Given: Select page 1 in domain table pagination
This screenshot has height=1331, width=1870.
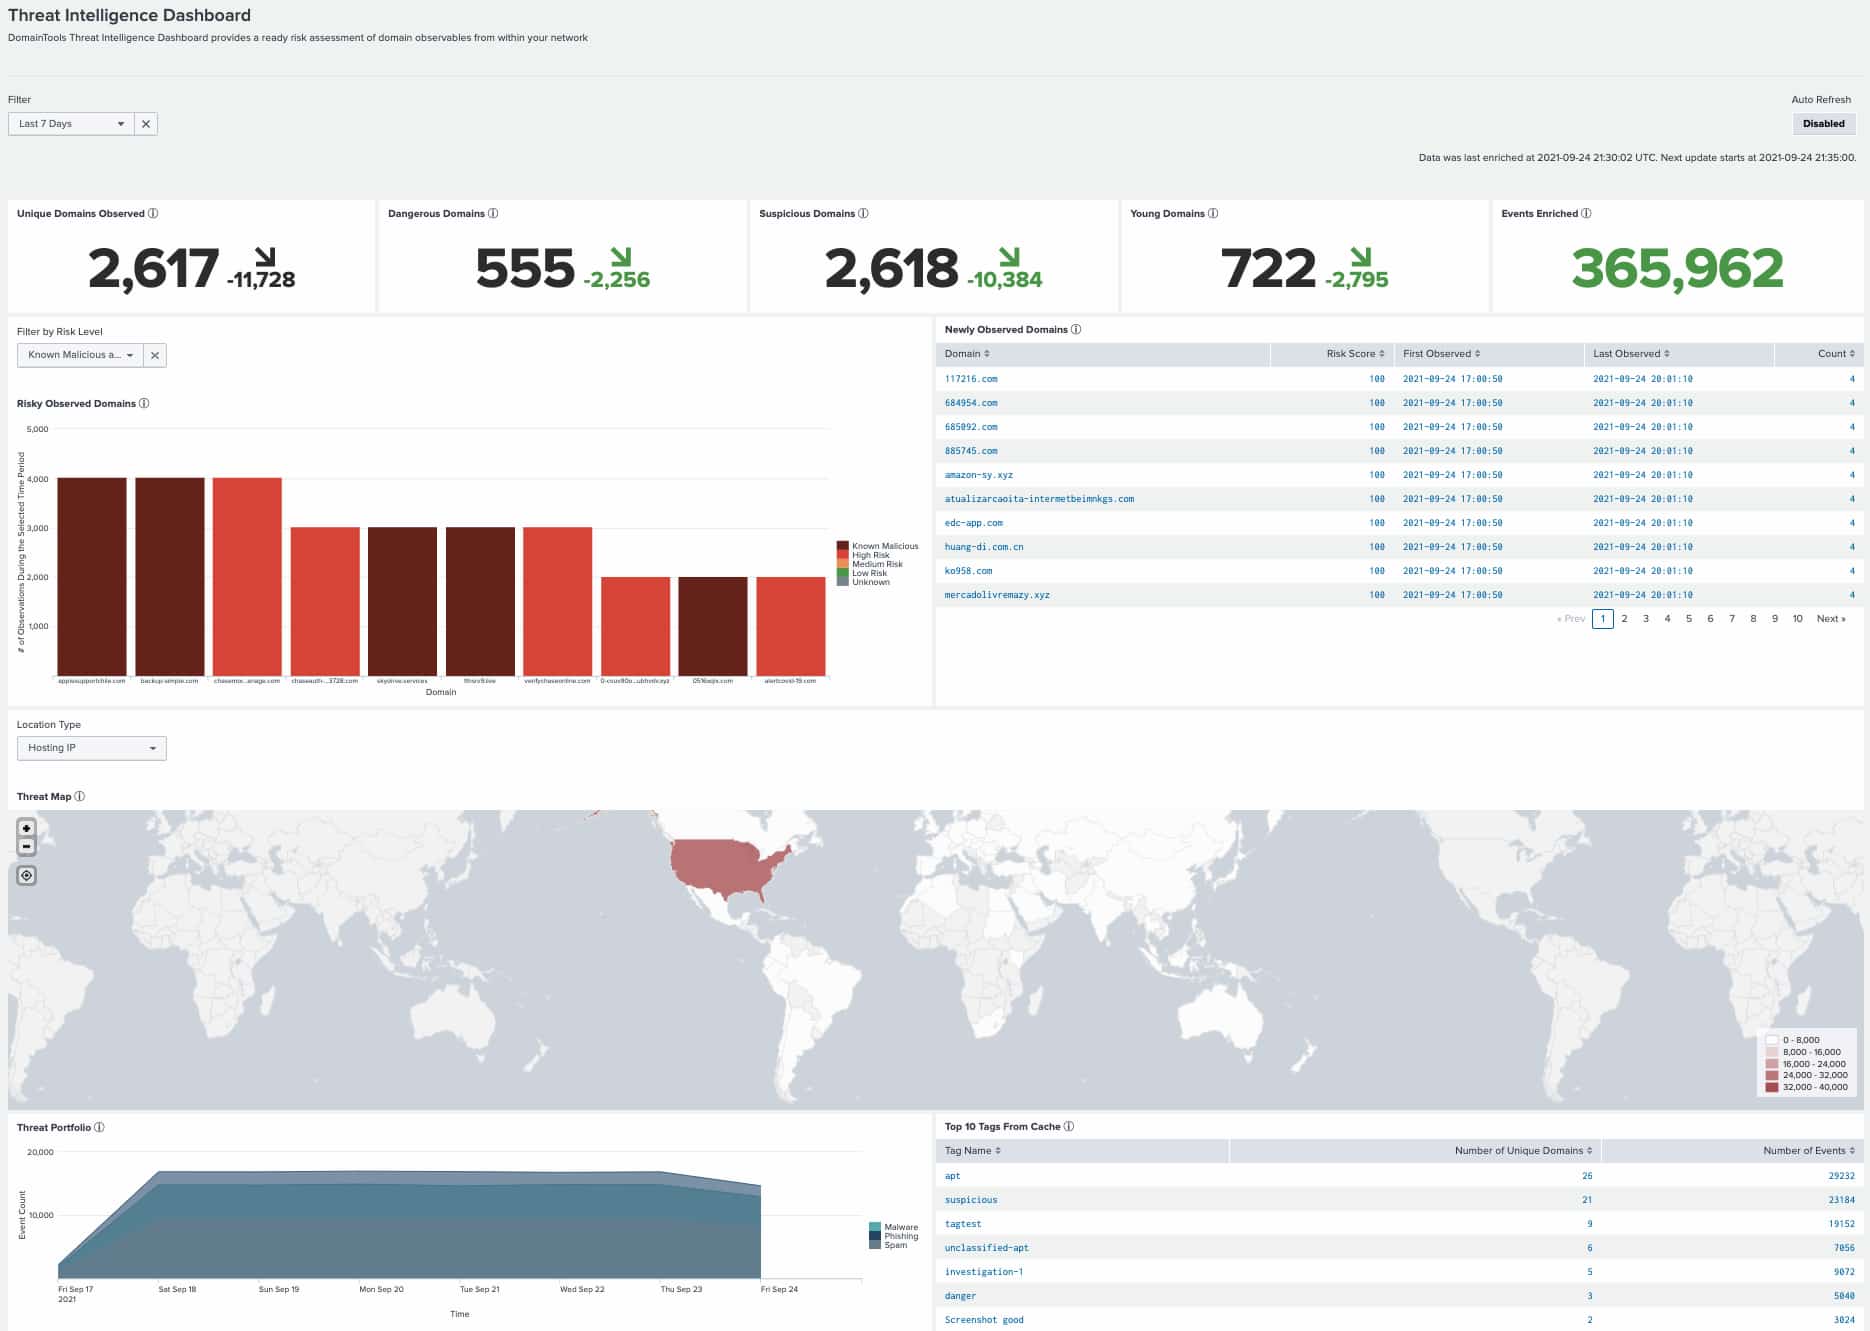Looking at the screenshot, I should 1603,619.
